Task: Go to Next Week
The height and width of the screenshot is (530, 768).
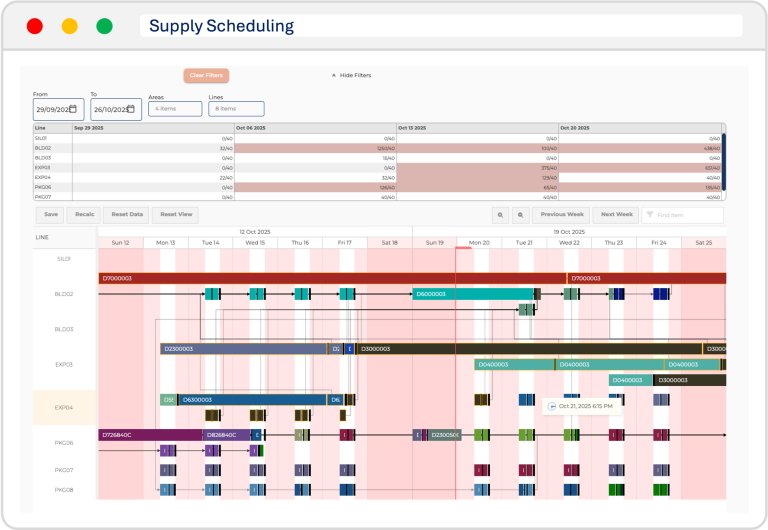Action: [x=616, y=215]
